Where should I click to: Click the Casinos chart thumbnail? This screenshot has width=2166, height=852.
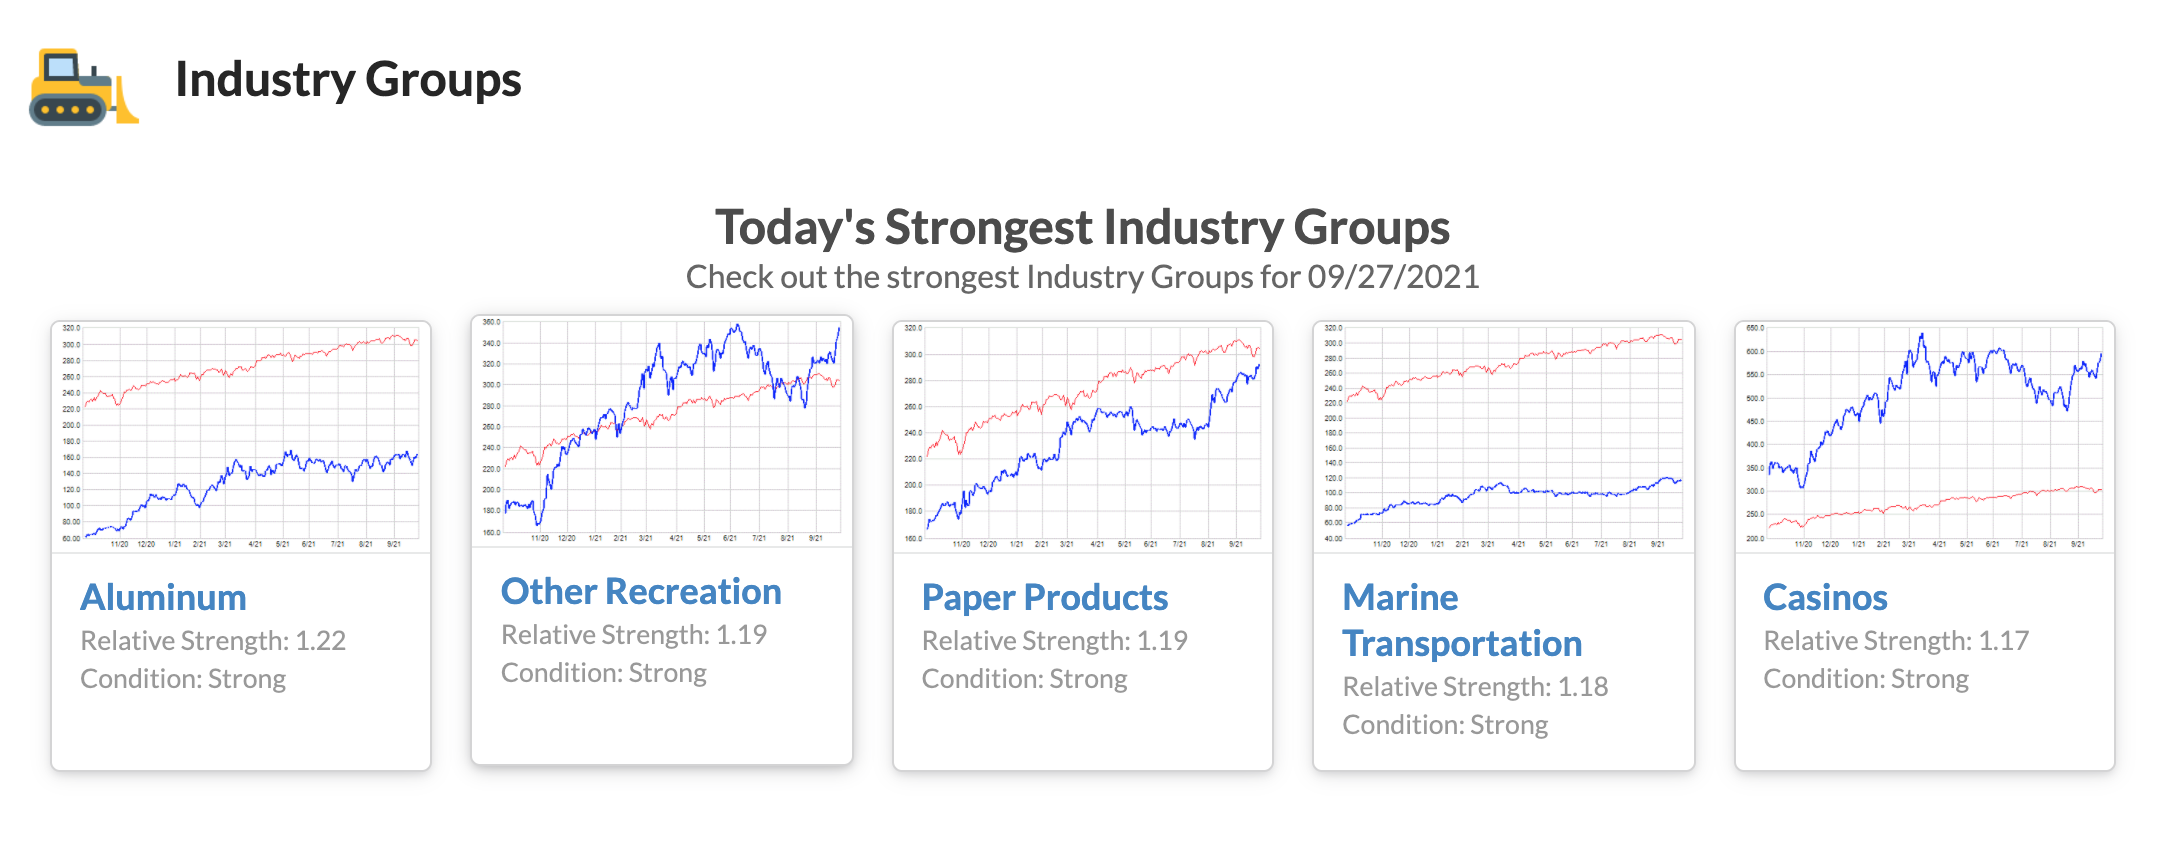pos(1924,437)
